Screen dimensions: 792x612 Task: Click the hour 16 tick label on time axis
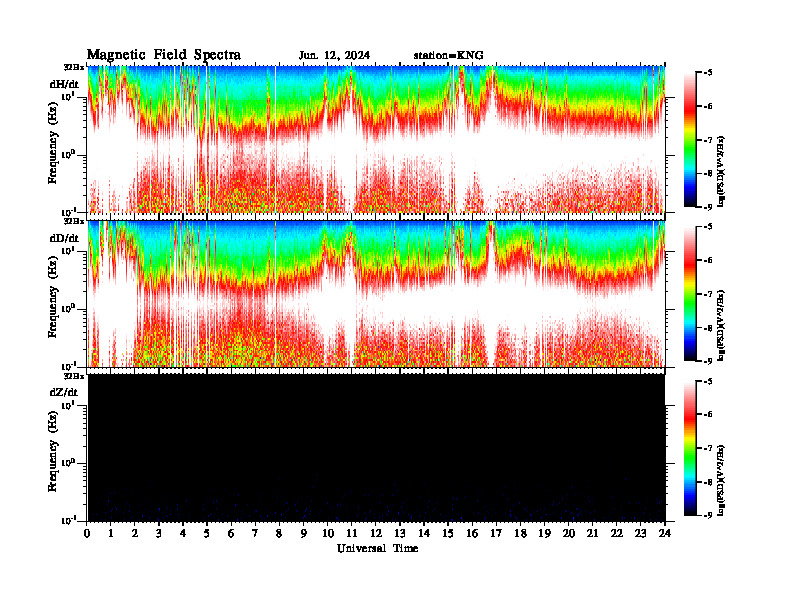pos(472,533)
